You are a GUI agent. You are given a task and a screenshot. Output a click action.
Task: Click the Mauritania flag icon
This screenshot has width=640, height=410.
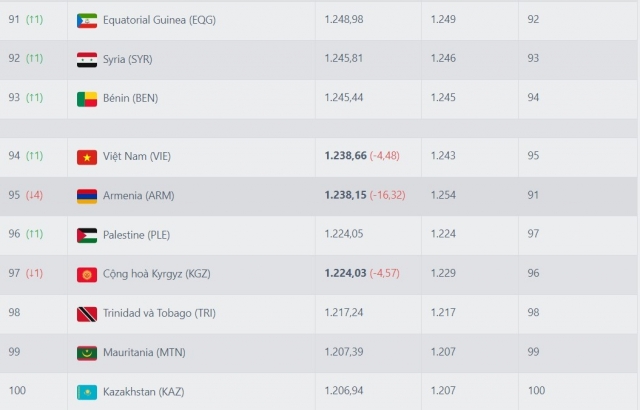87,353
